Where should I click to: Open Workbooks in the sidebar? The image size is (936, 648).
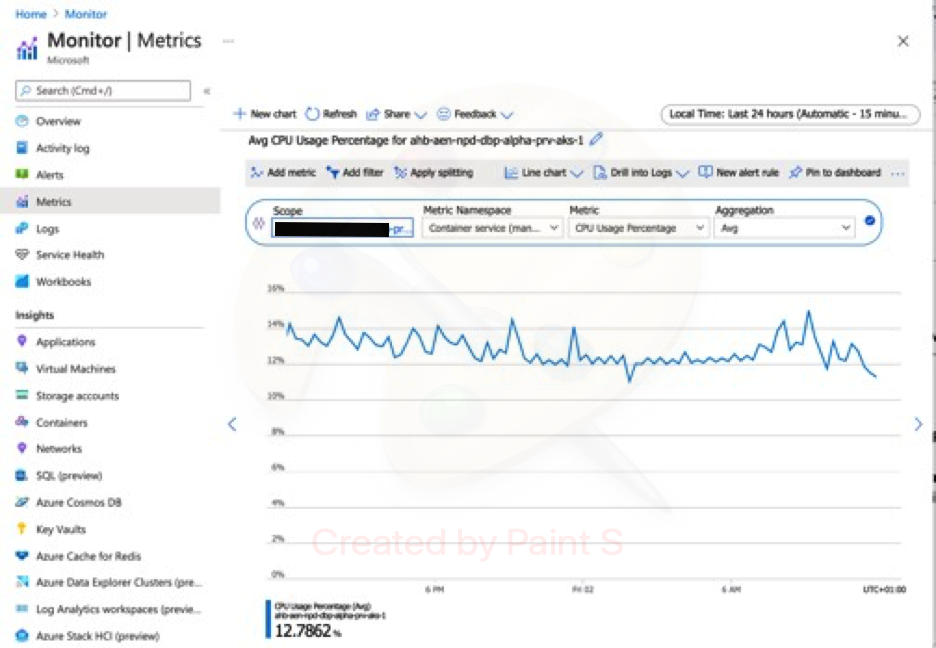tap(63, 282)
